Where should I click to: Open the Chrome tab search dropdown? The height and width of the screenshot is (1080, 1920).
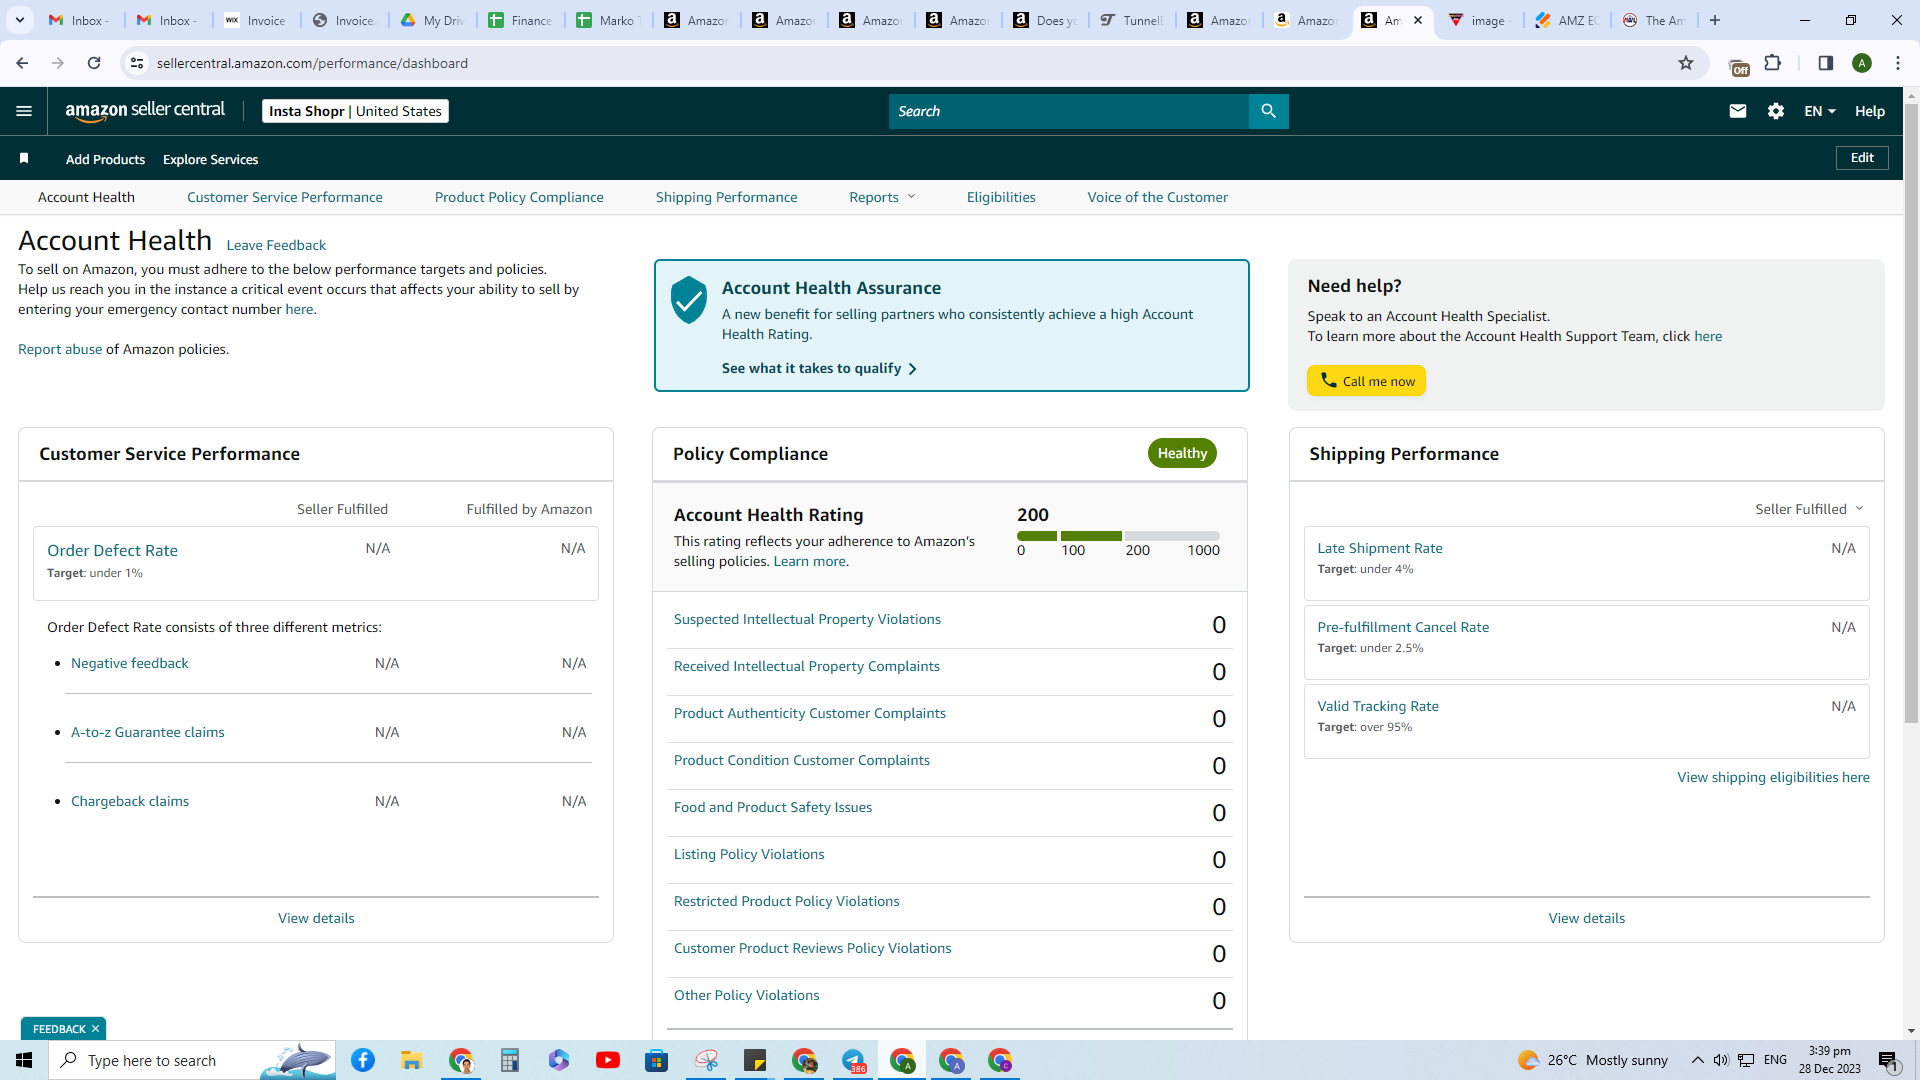20,20
